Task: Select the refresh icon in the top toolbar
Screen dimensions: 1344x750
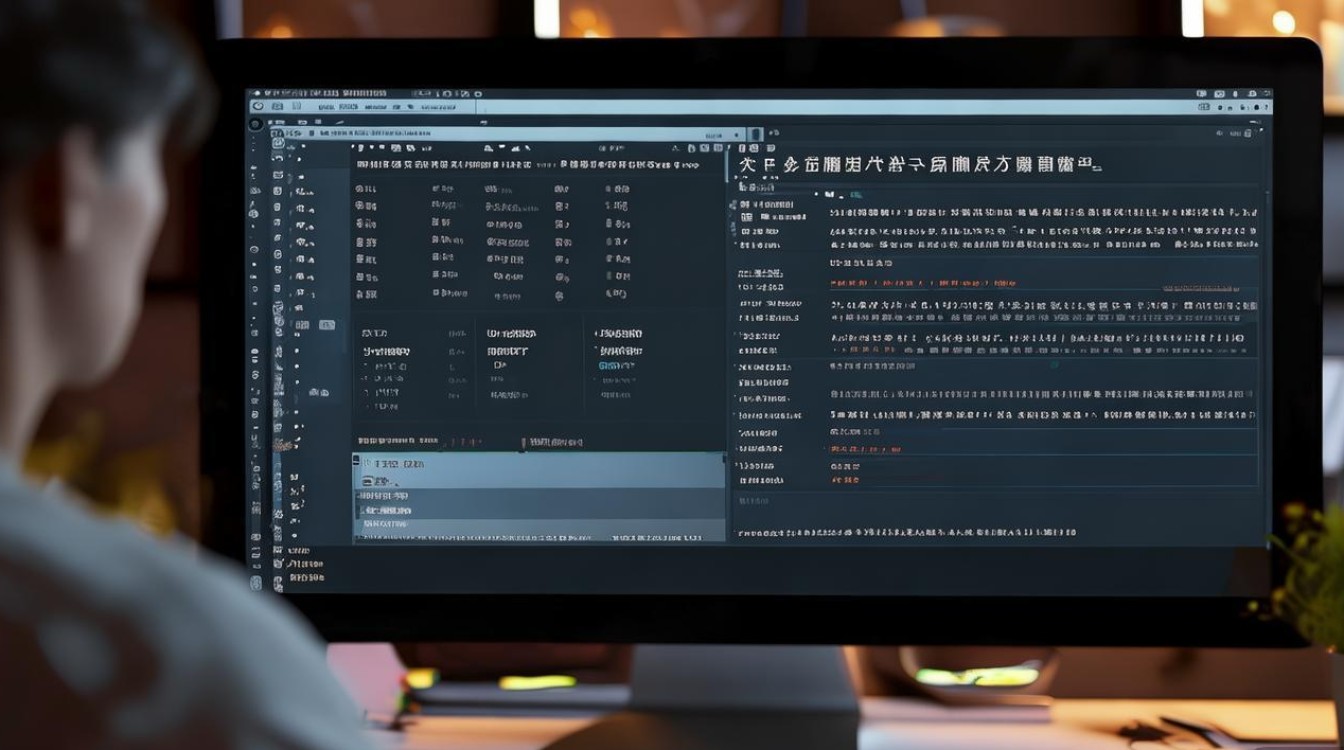Action: pos(258,104)
